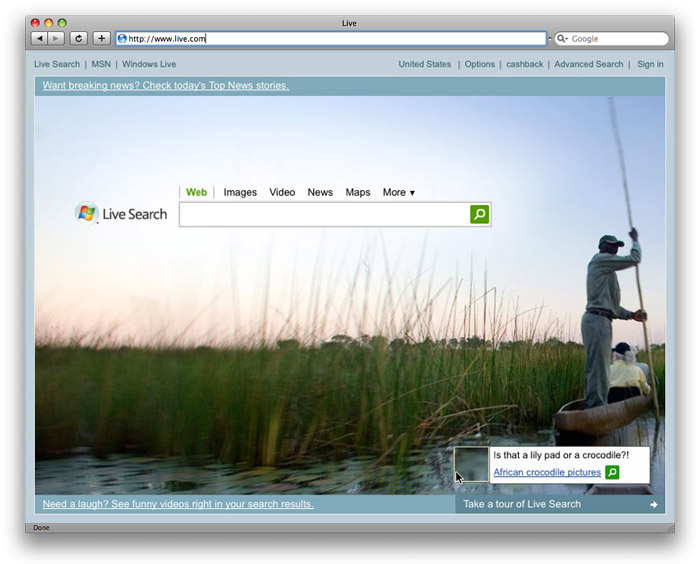Go back with the browser back arrow
700x564 pixels.
coord(39,38)
